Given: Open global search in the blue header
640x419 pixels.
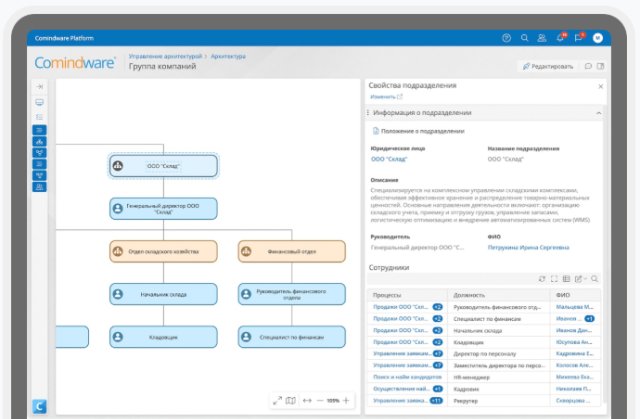Looking at the screenshot, I should pyautogui.click(x=524, y=38).
